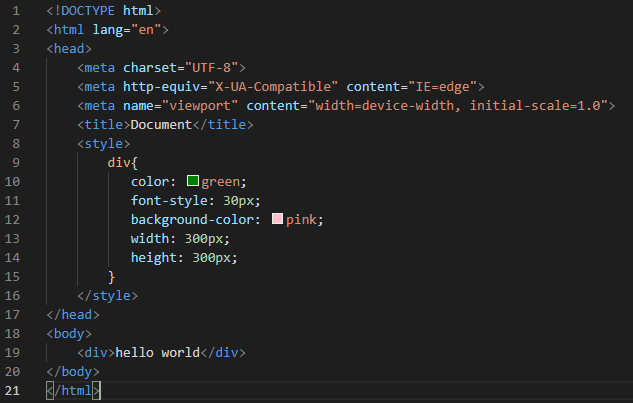Viewport: 633px width, 403px height.
Task: Click the closing body tag
Action: click(73, 372)
